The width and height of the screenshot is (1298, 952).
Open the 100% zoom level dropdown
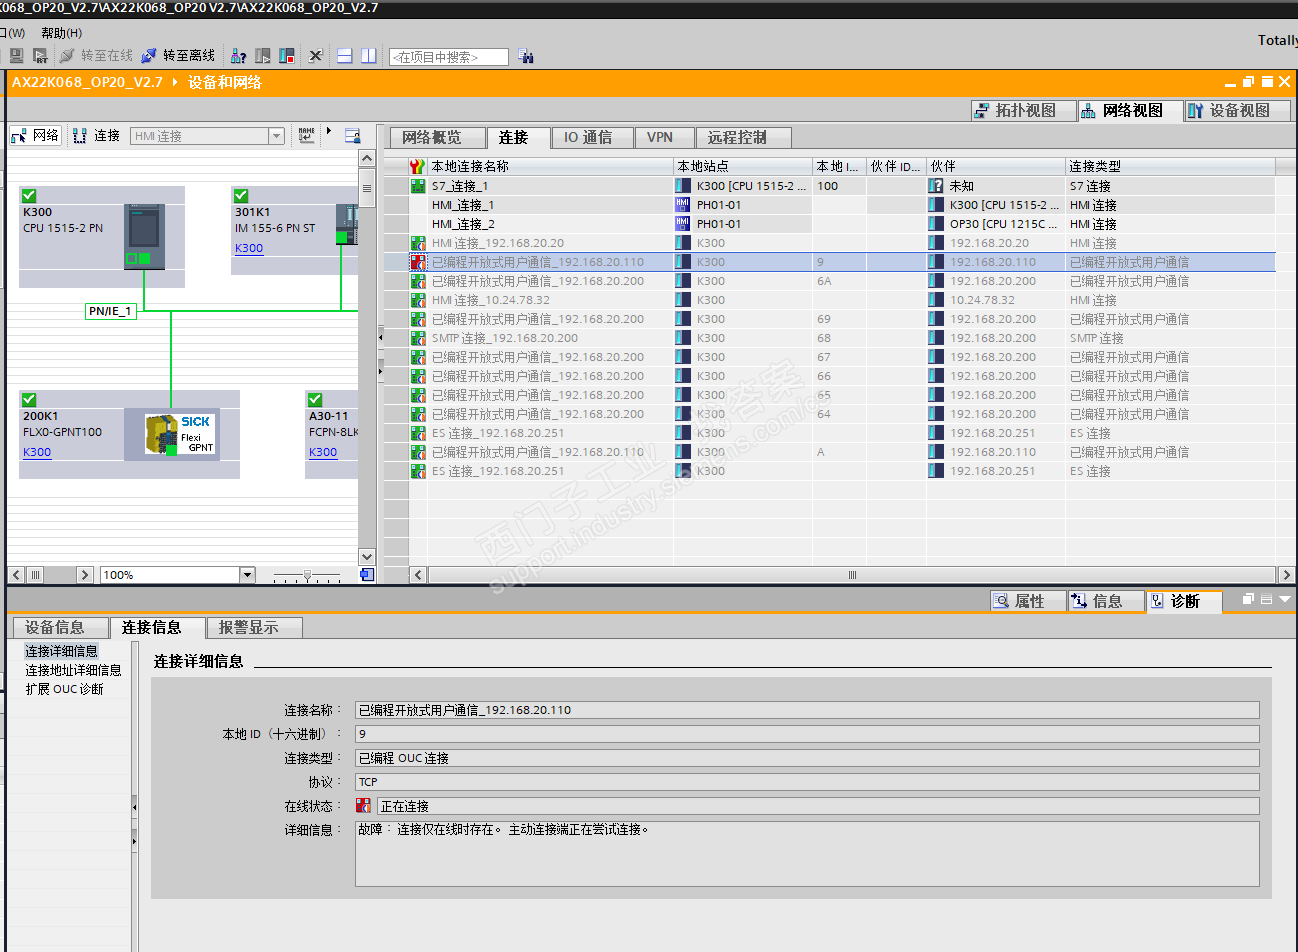[247, 575]
